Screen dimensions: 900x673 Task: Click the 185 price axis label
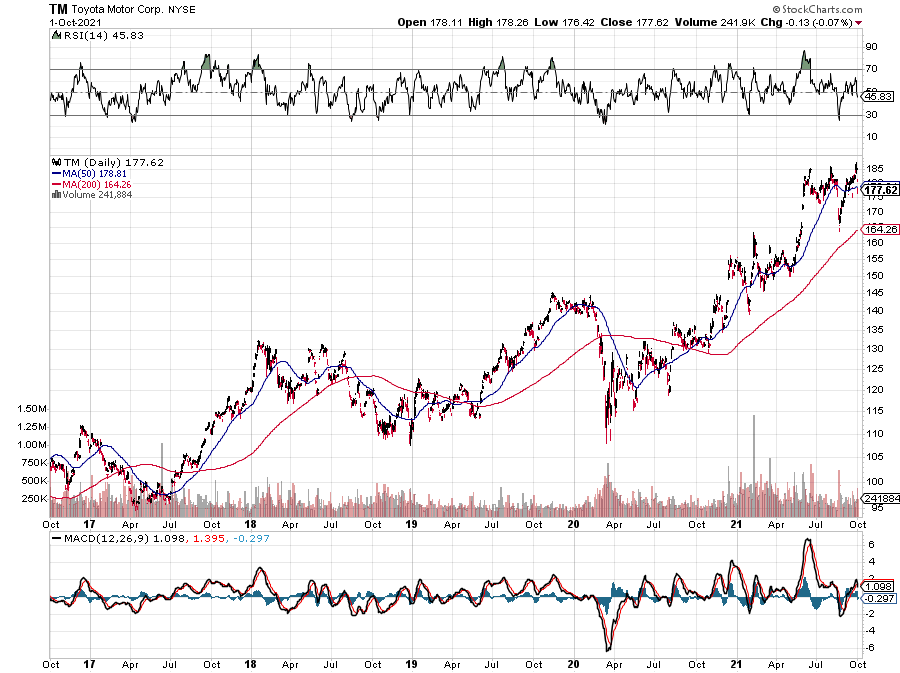tap(875, 169)
